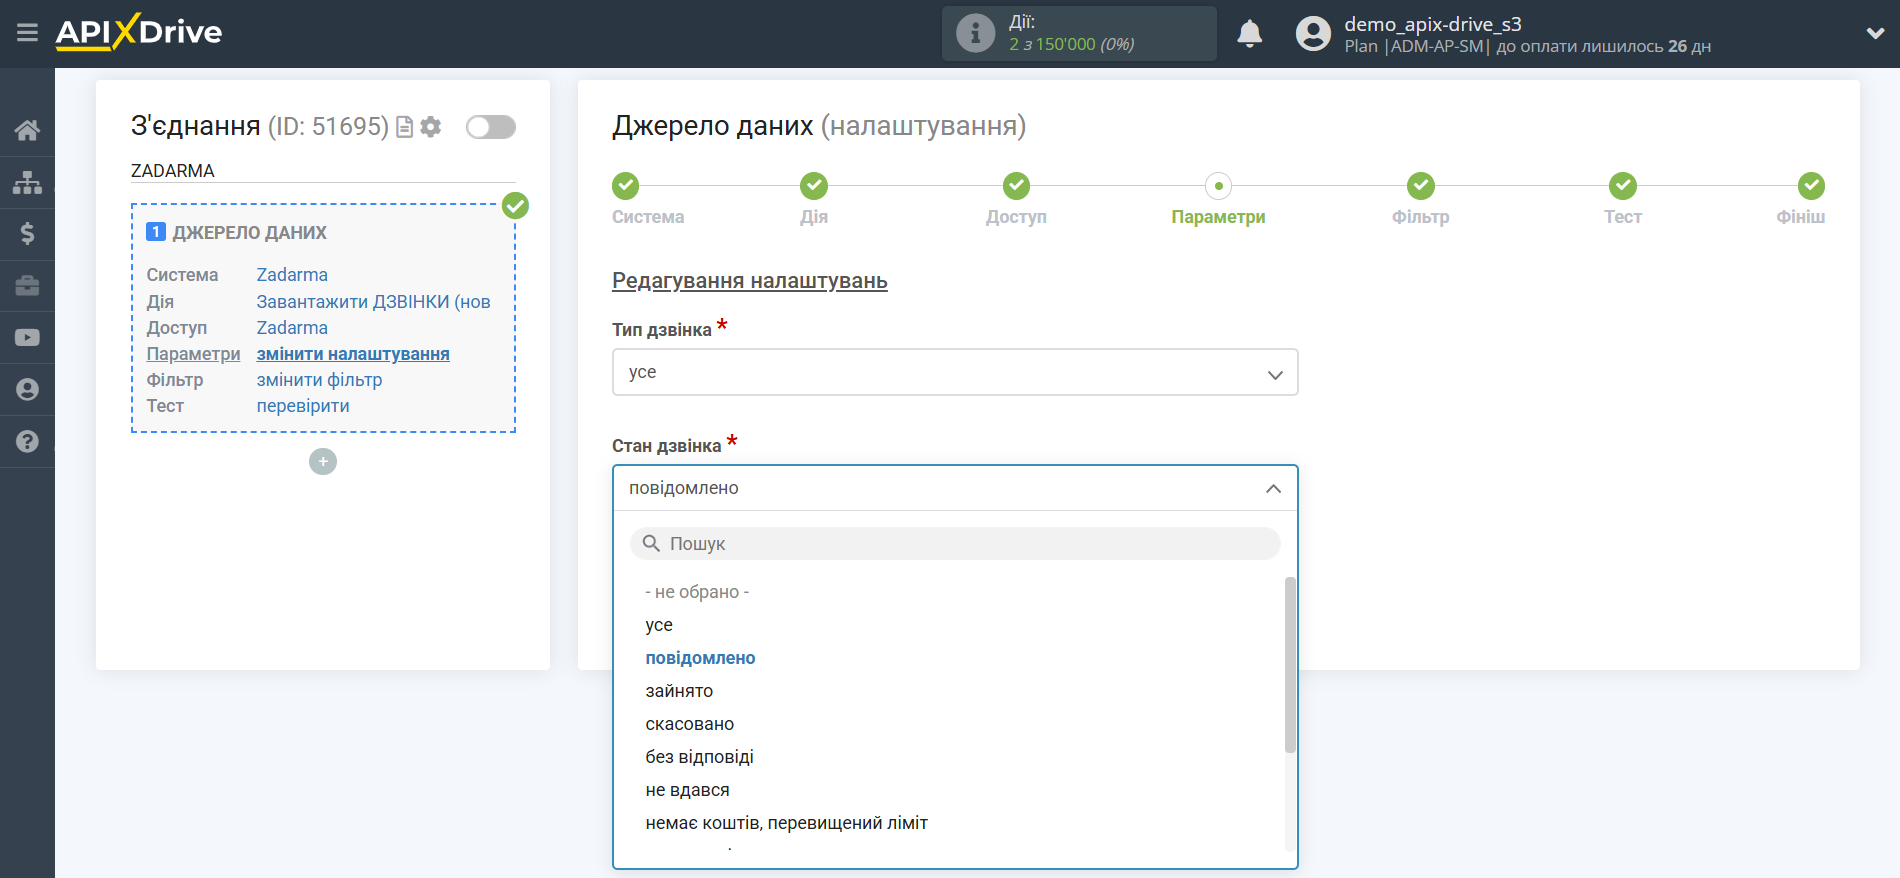Viewport: 1900px width, 878px height.
Task: Click the Zadarma system link
Action: click(292, 275)
